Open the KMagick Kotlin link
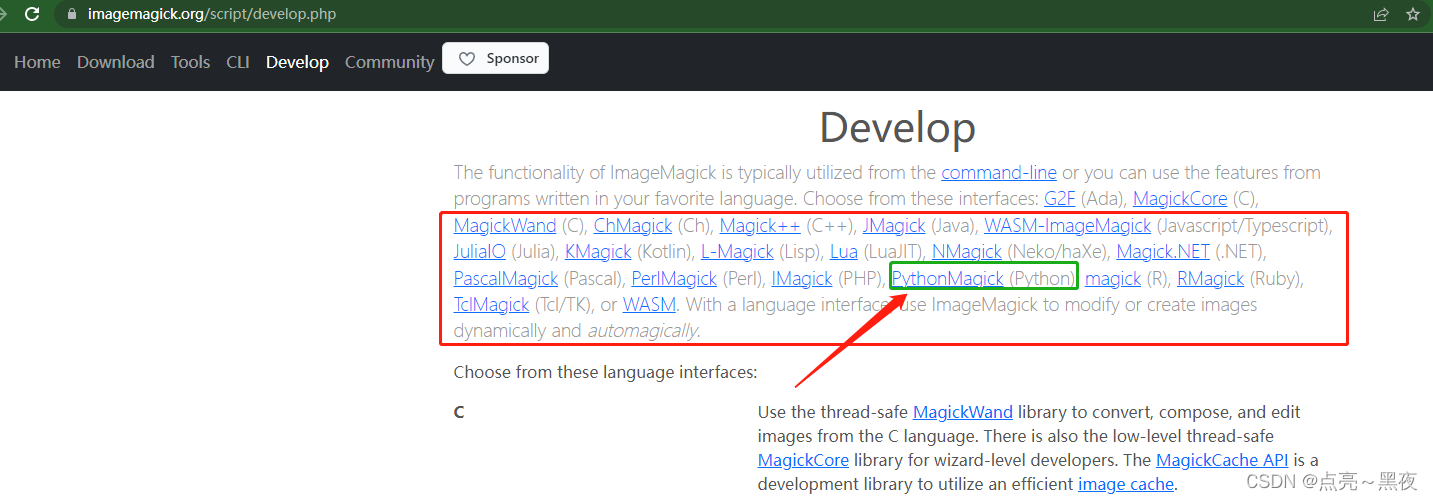 tap(598, 251)
